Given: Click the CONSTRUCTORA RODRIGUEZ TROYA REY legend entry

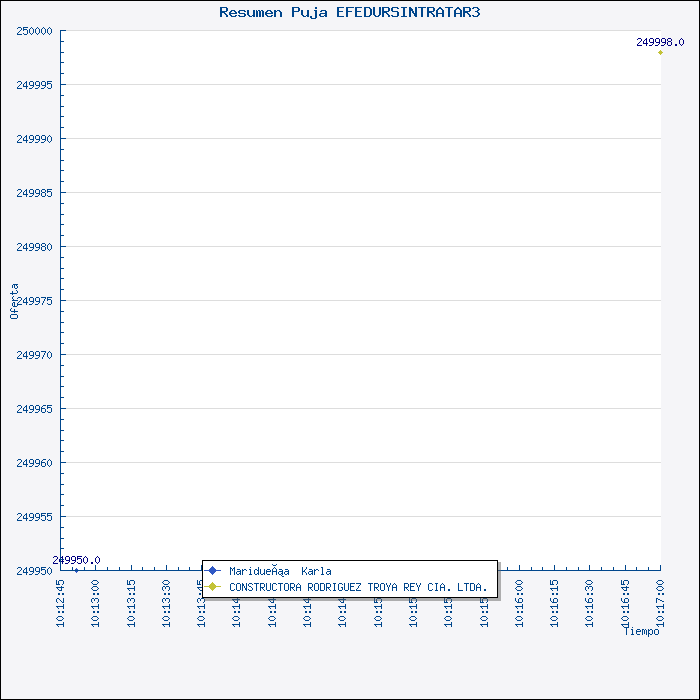Looking at the screenshot, I should [358, 587].
